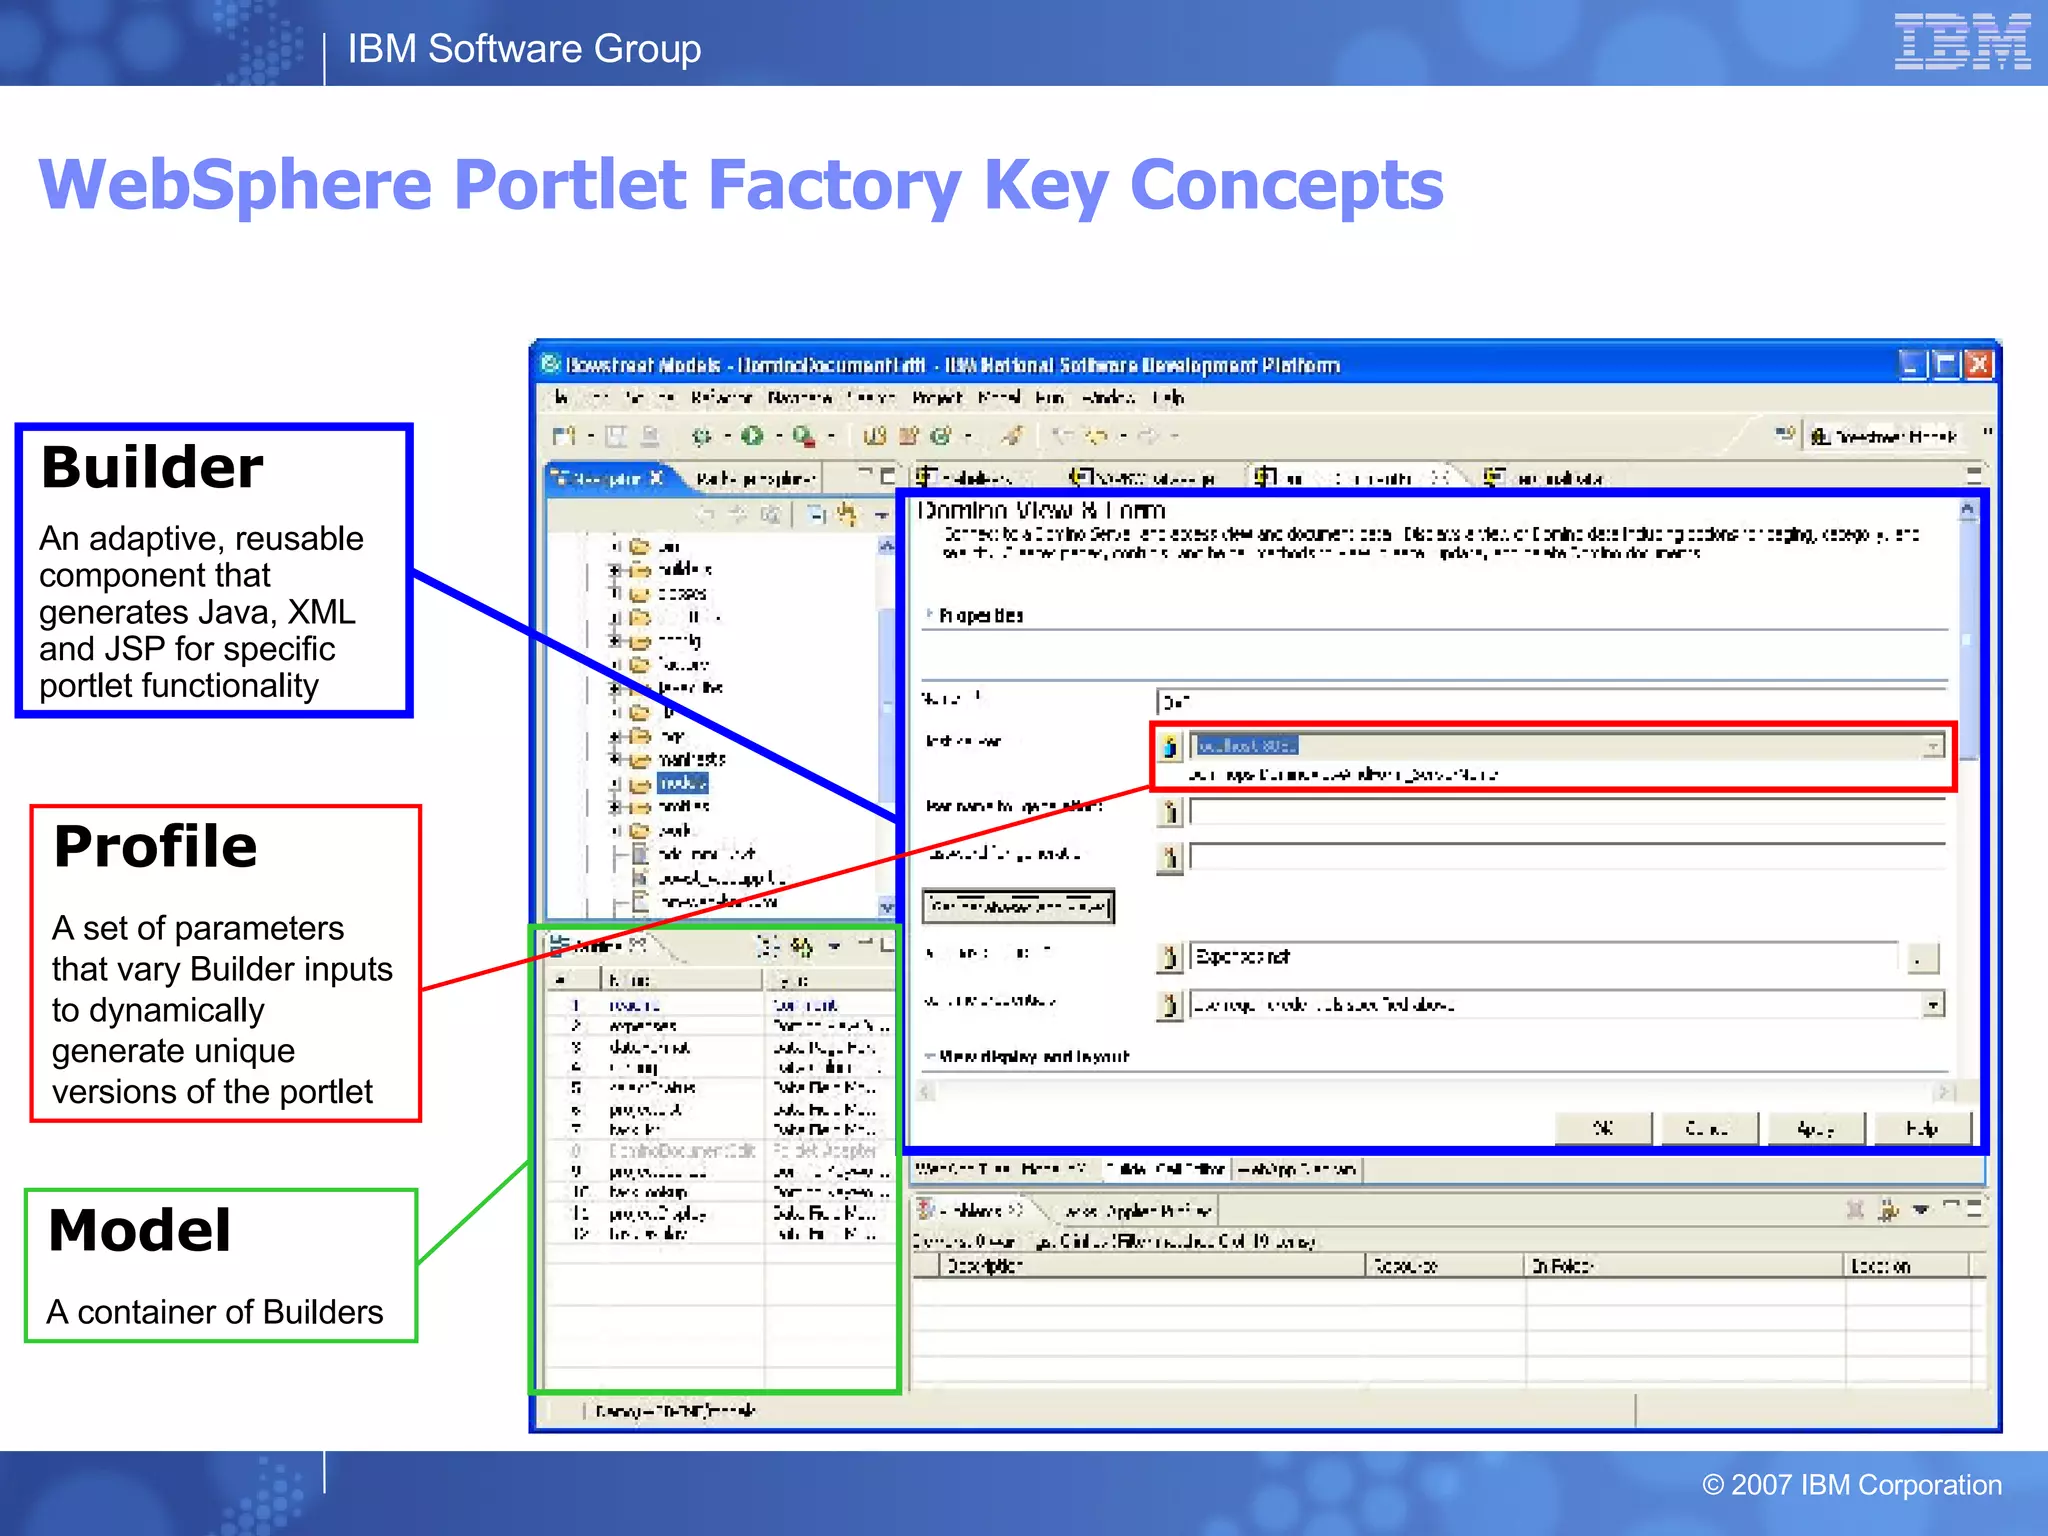Click the wide button above the Expenses.nsf field

[1018, 906]
